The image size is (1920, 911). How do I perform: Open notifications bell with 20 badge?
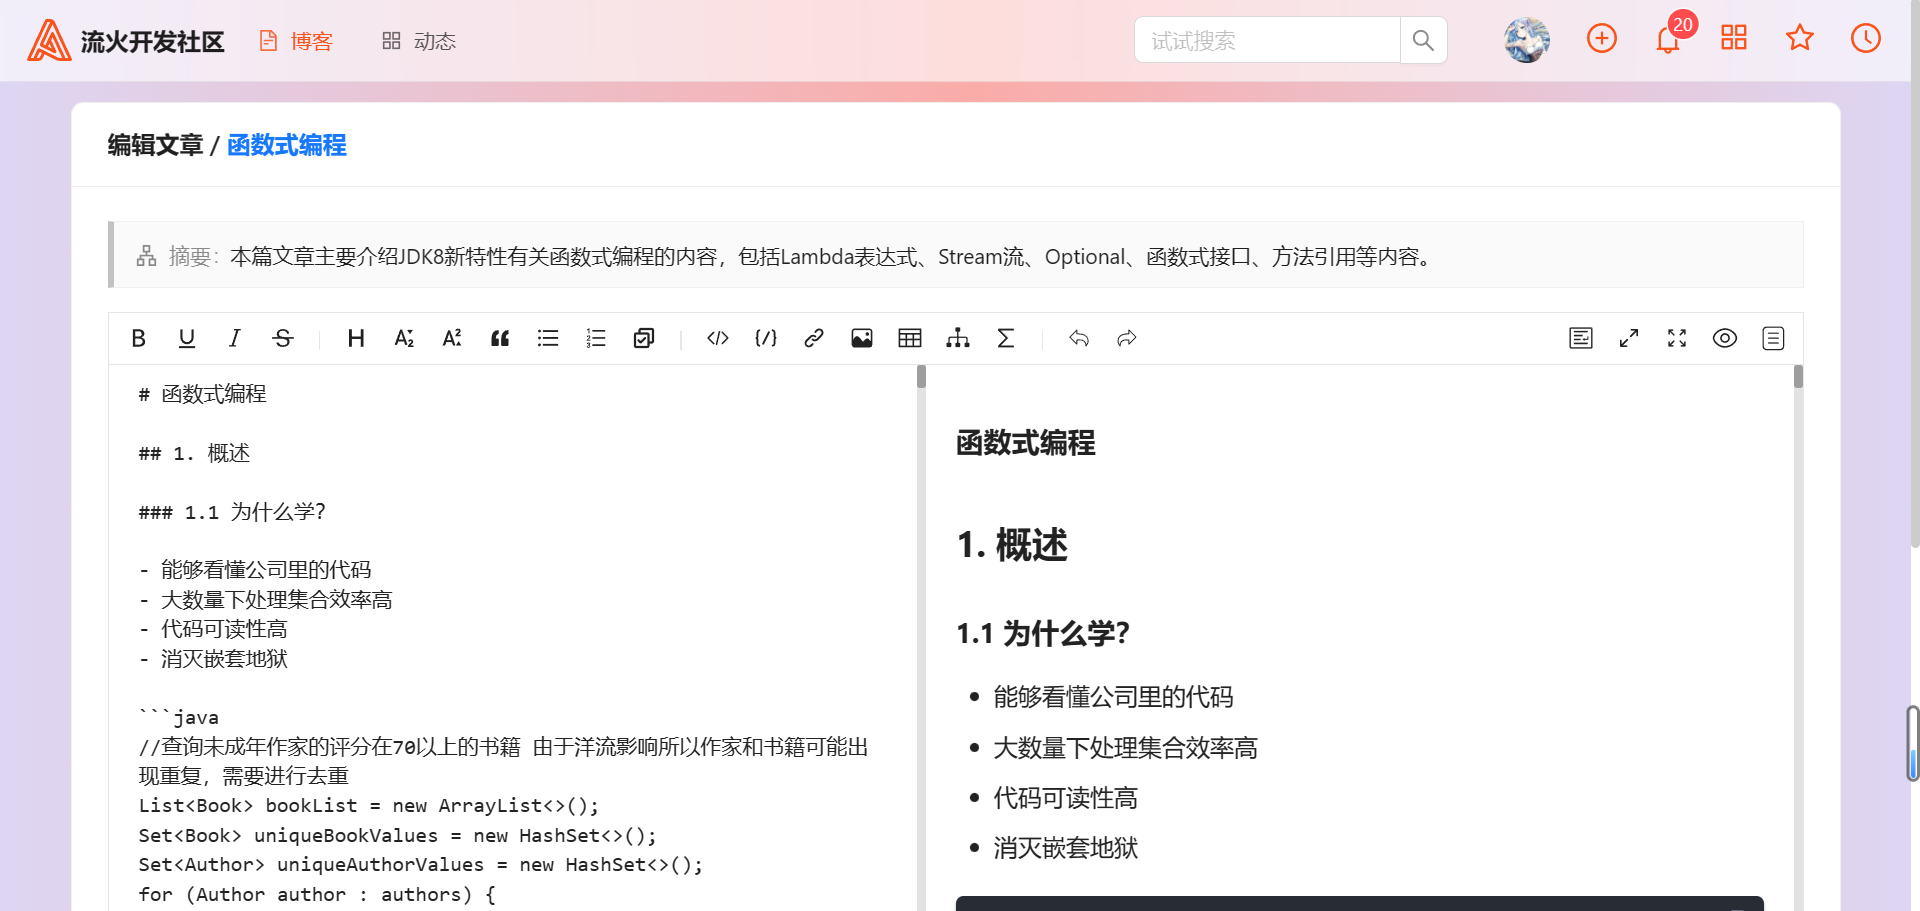point(1670,38)
